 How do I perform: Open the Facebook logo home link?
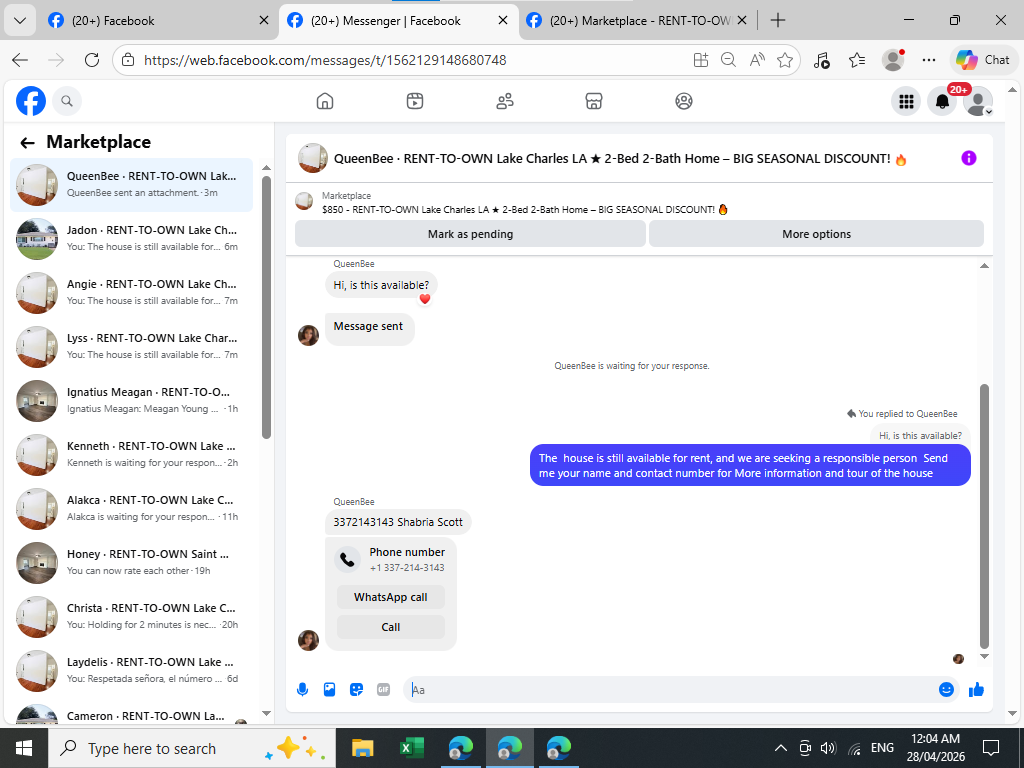[x=31, y=101]
